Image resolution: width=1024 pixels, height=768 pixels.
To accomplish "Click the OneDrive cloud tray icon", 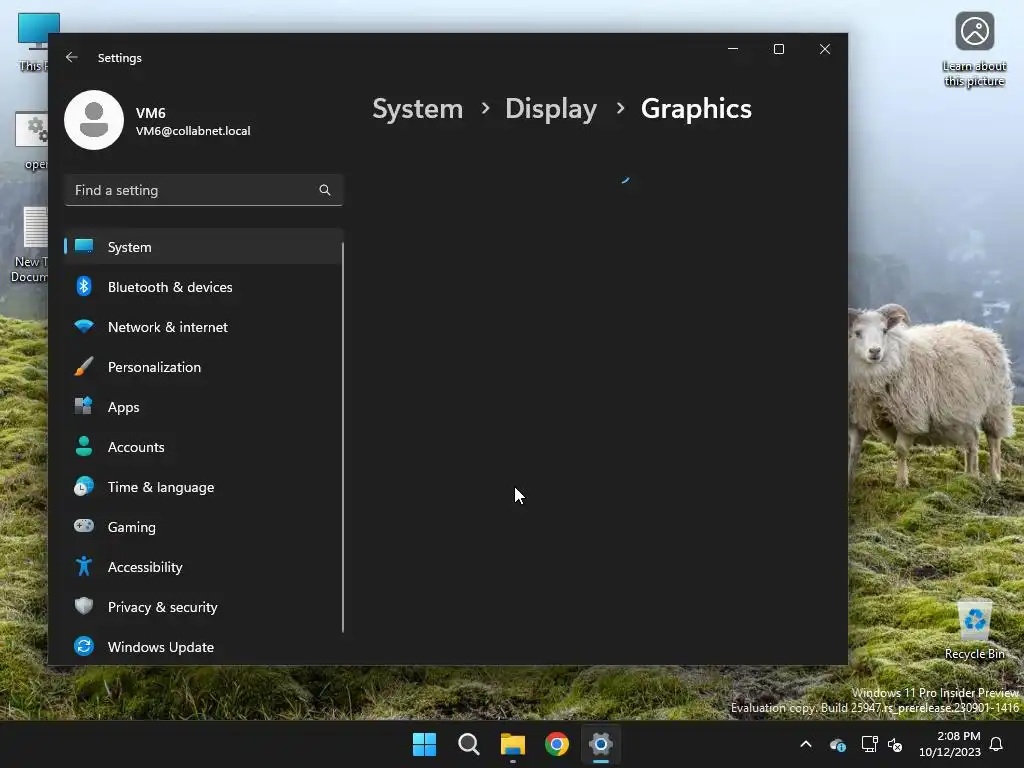I will [838, 744].
